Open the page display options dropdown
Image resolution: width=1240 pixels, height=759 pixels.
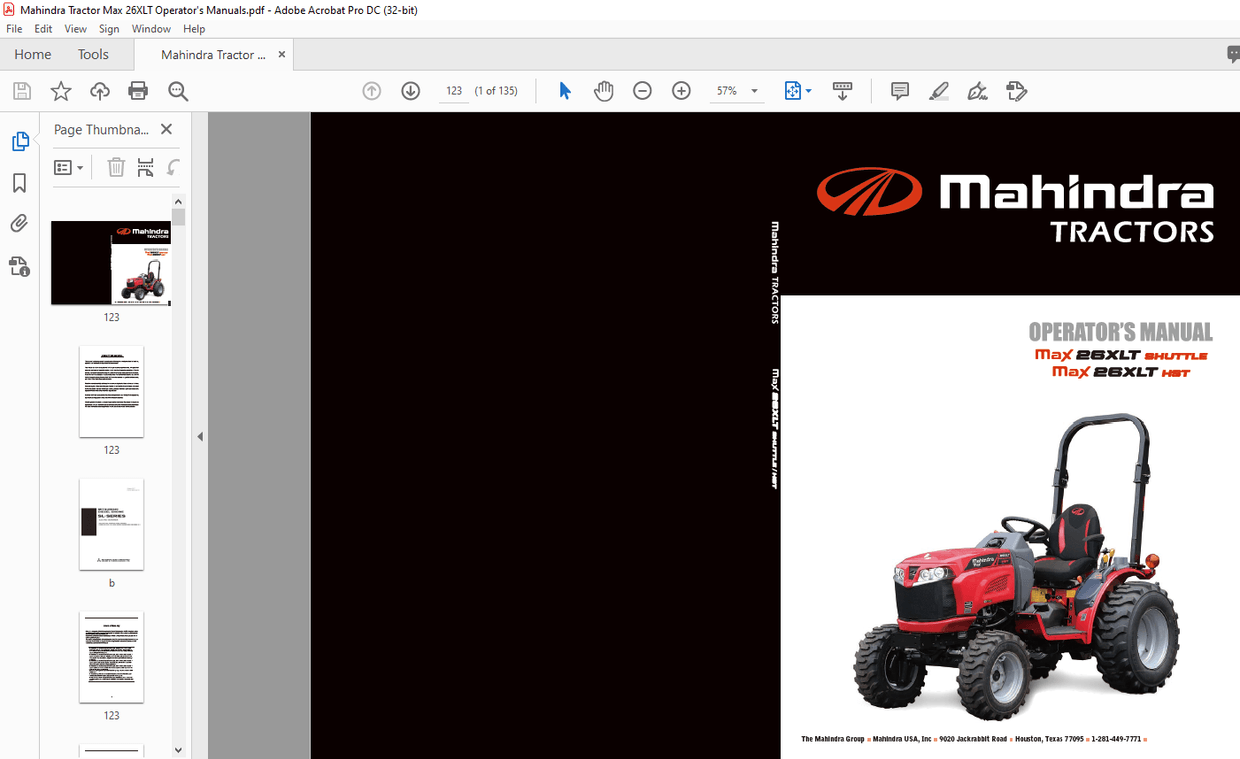(798, 90)
